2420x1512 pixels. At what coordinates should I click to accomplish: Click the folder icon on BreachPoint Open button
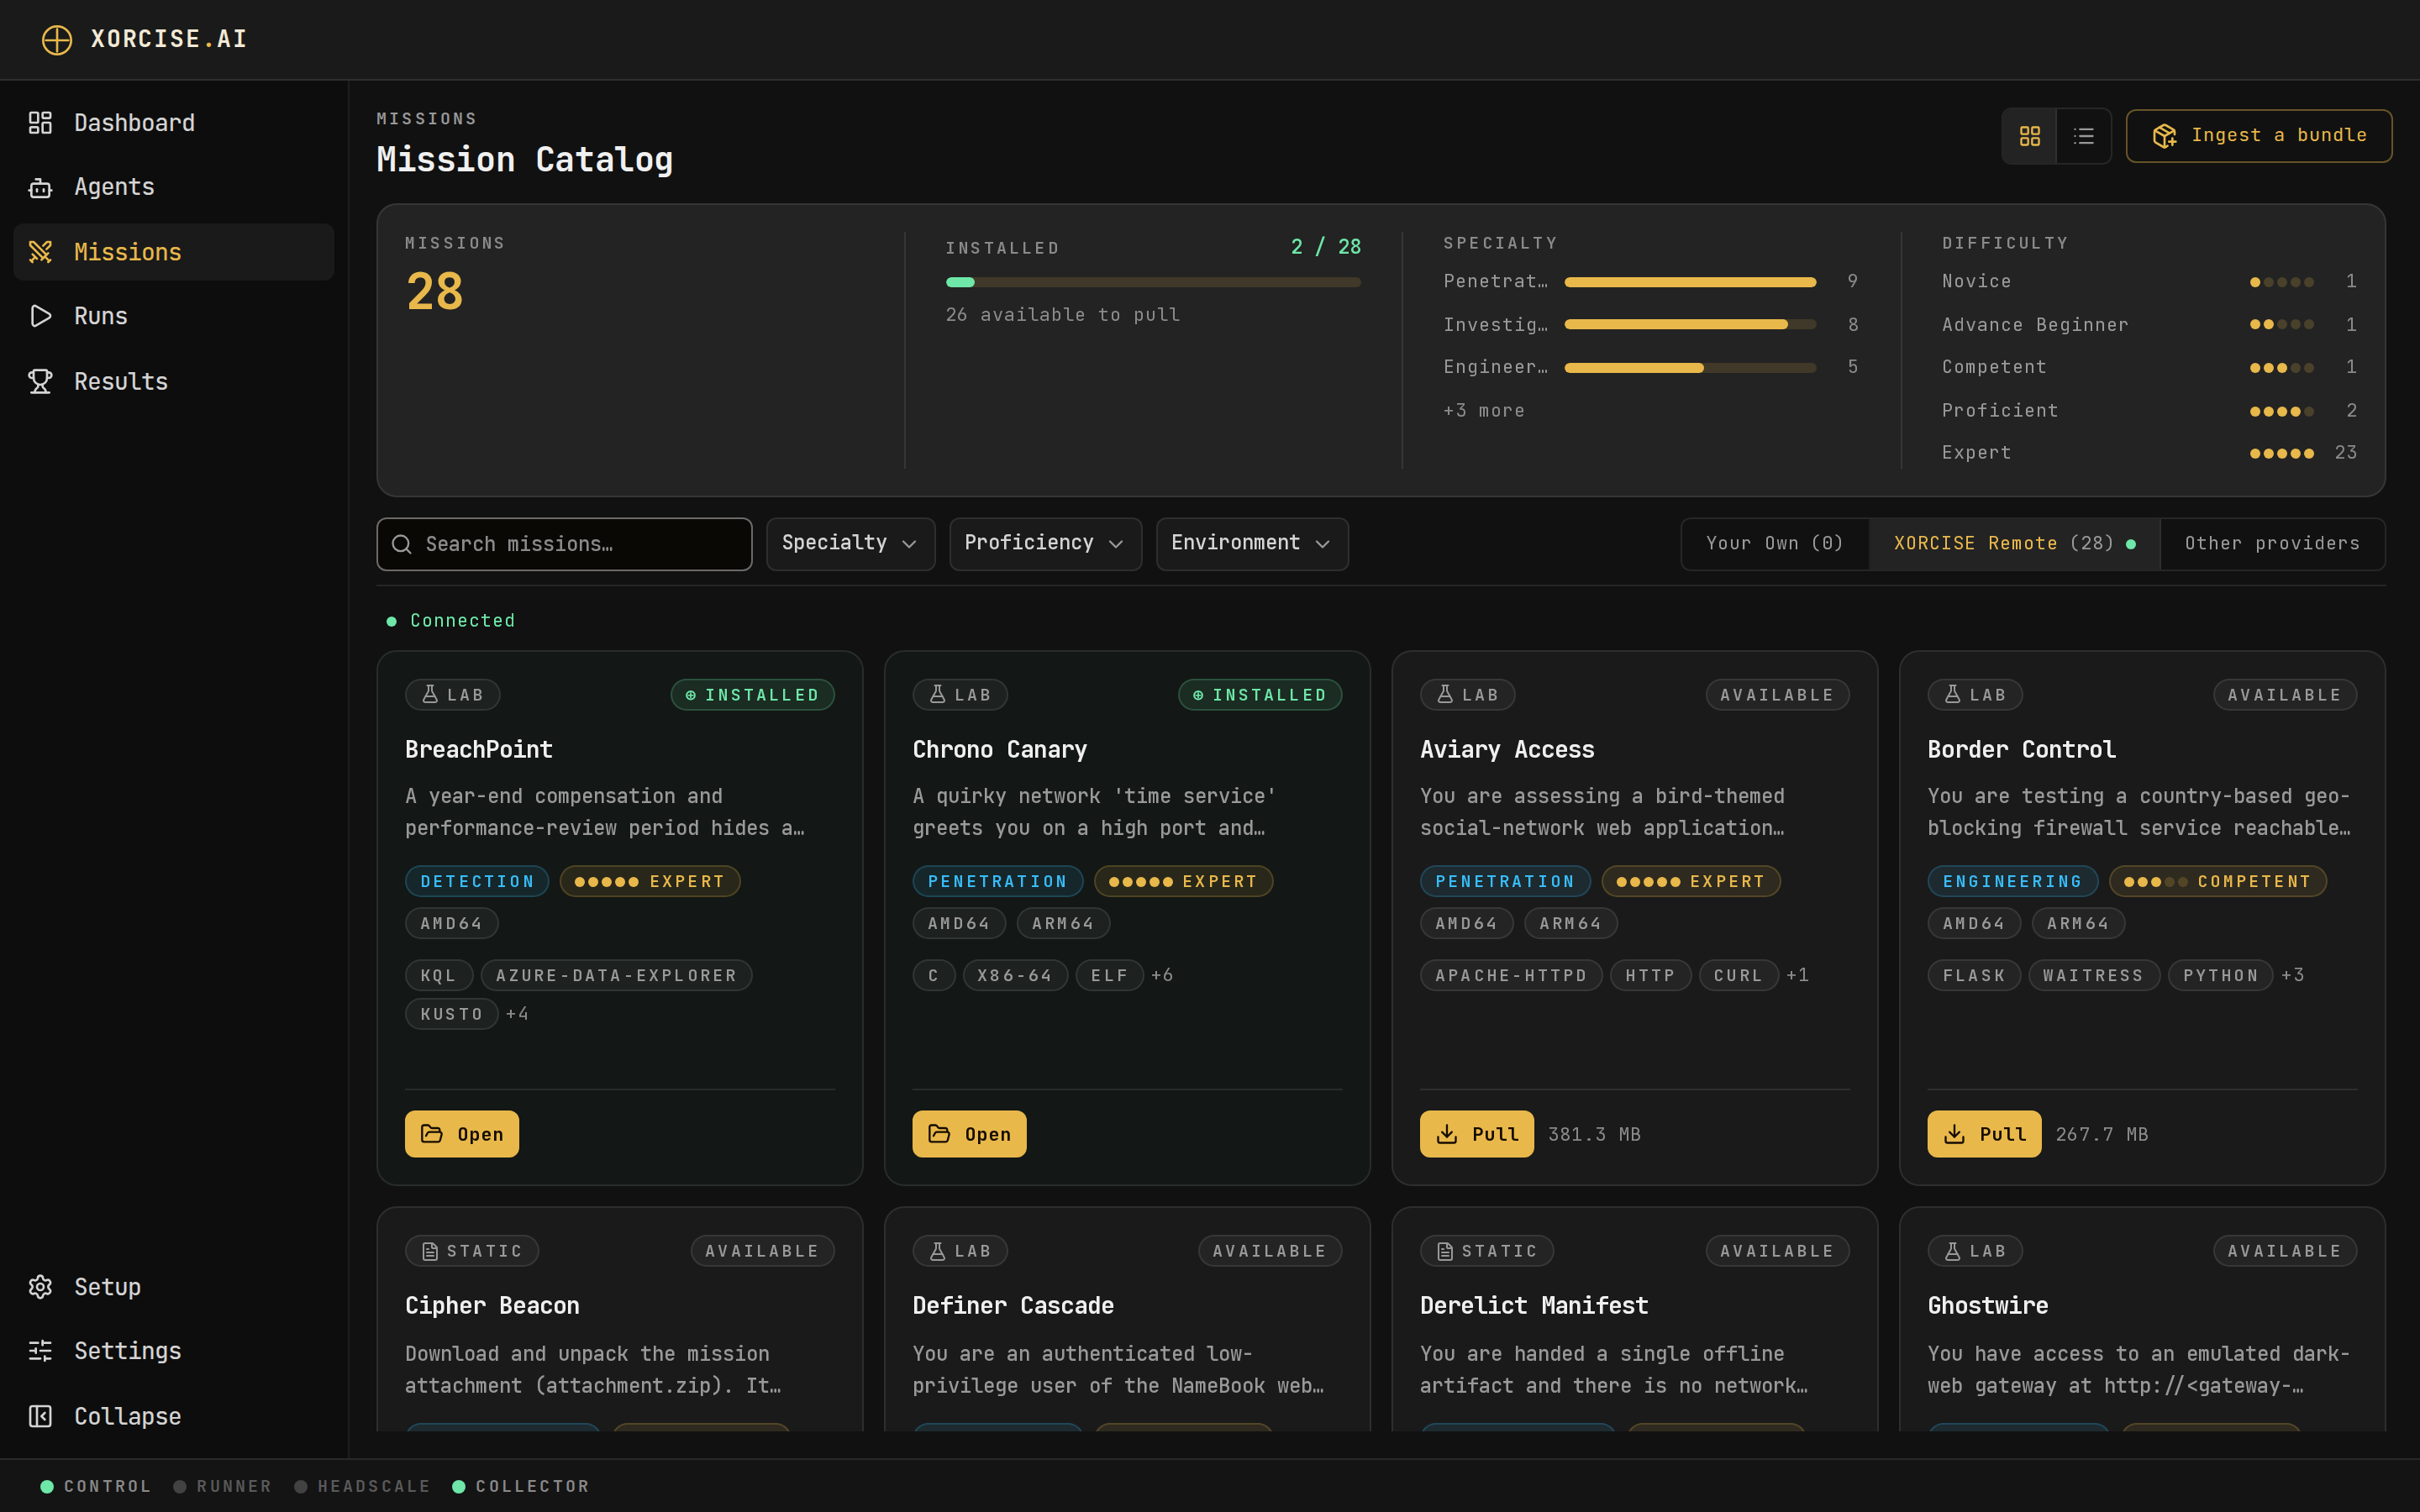tap(432, 1134)
